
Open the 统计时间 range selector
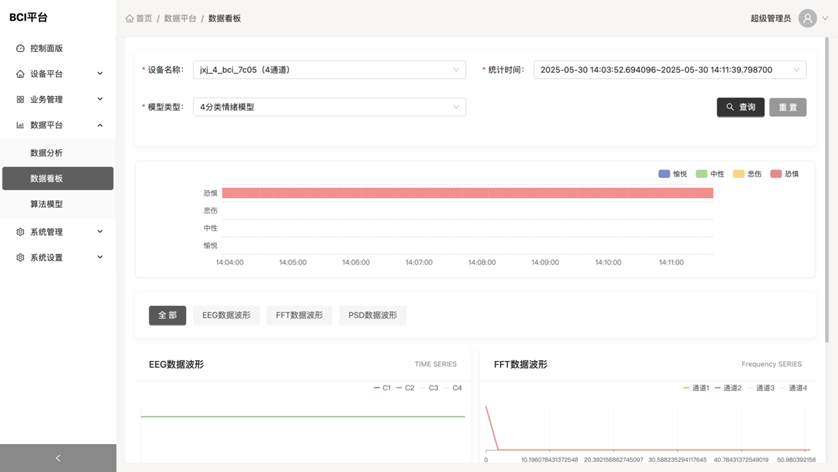669,70
